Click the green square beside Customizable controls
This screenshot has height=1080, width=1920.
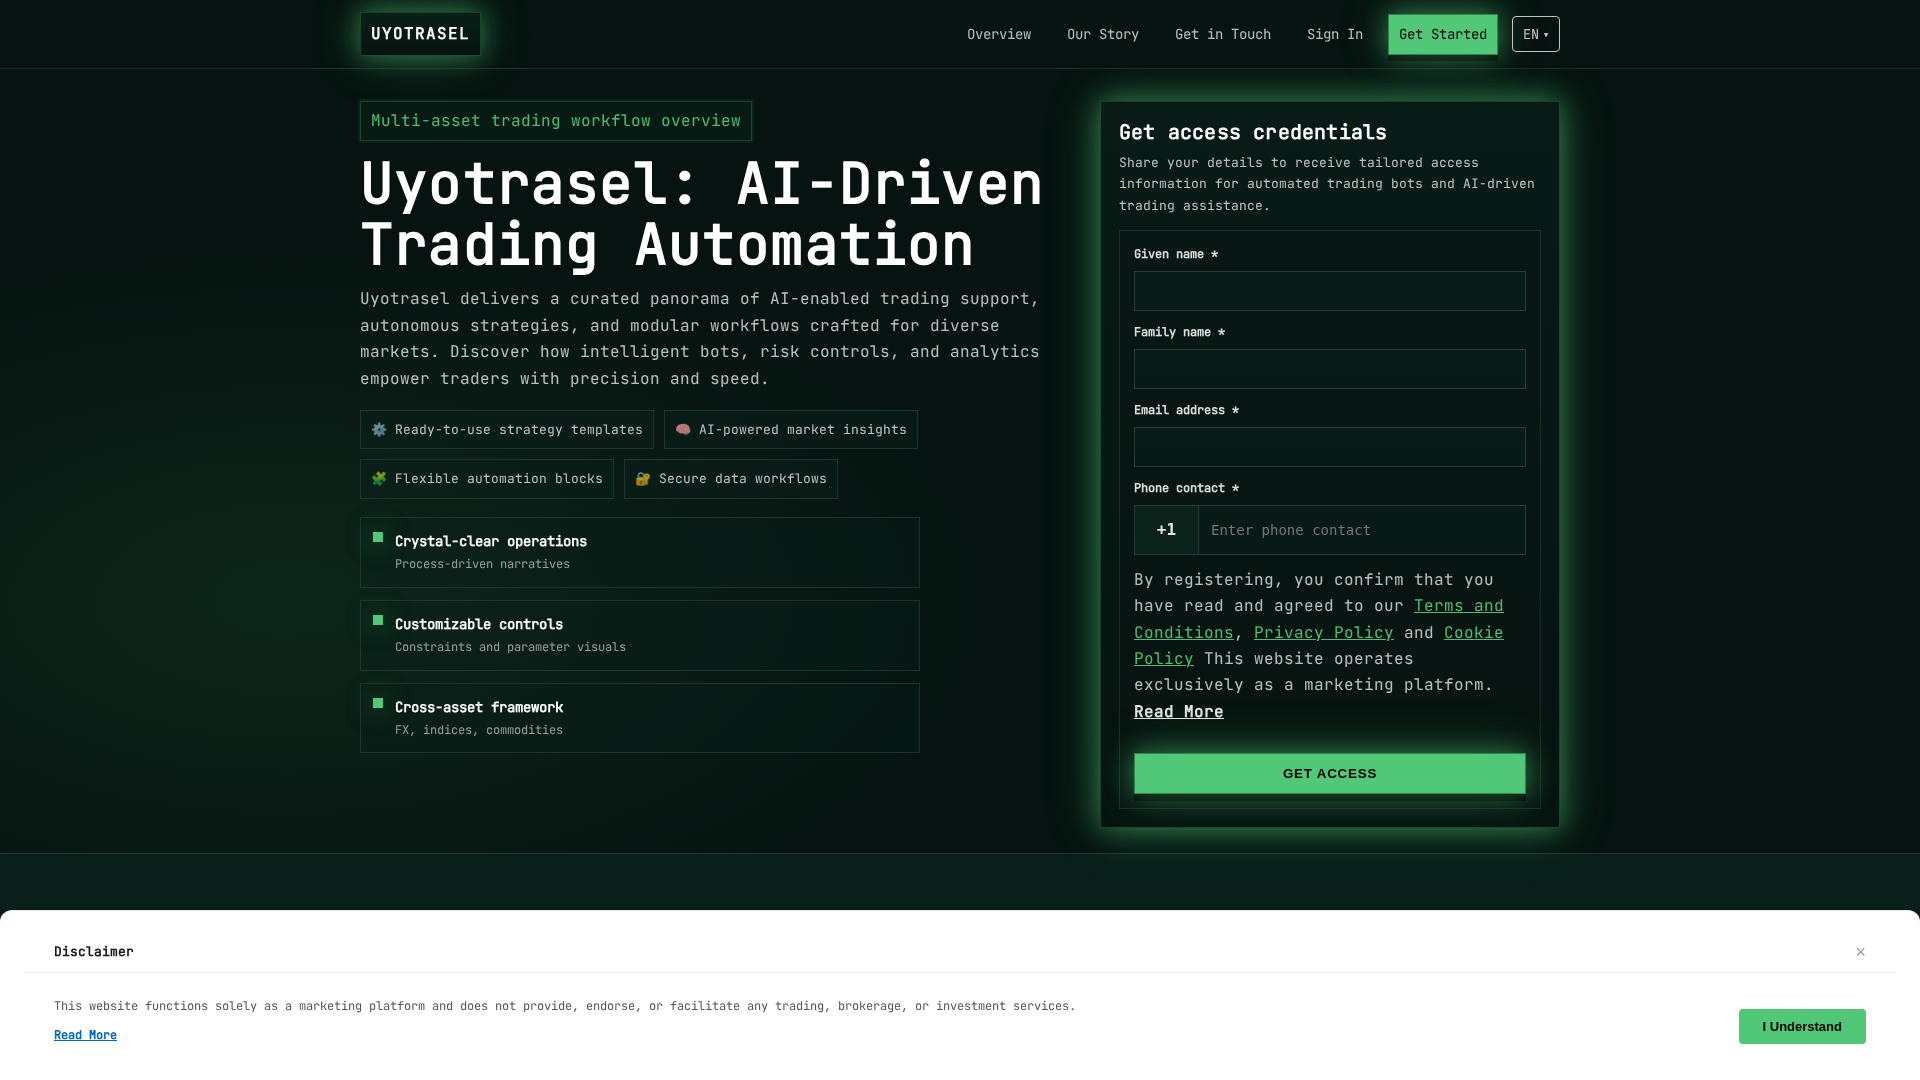point(378,620)
